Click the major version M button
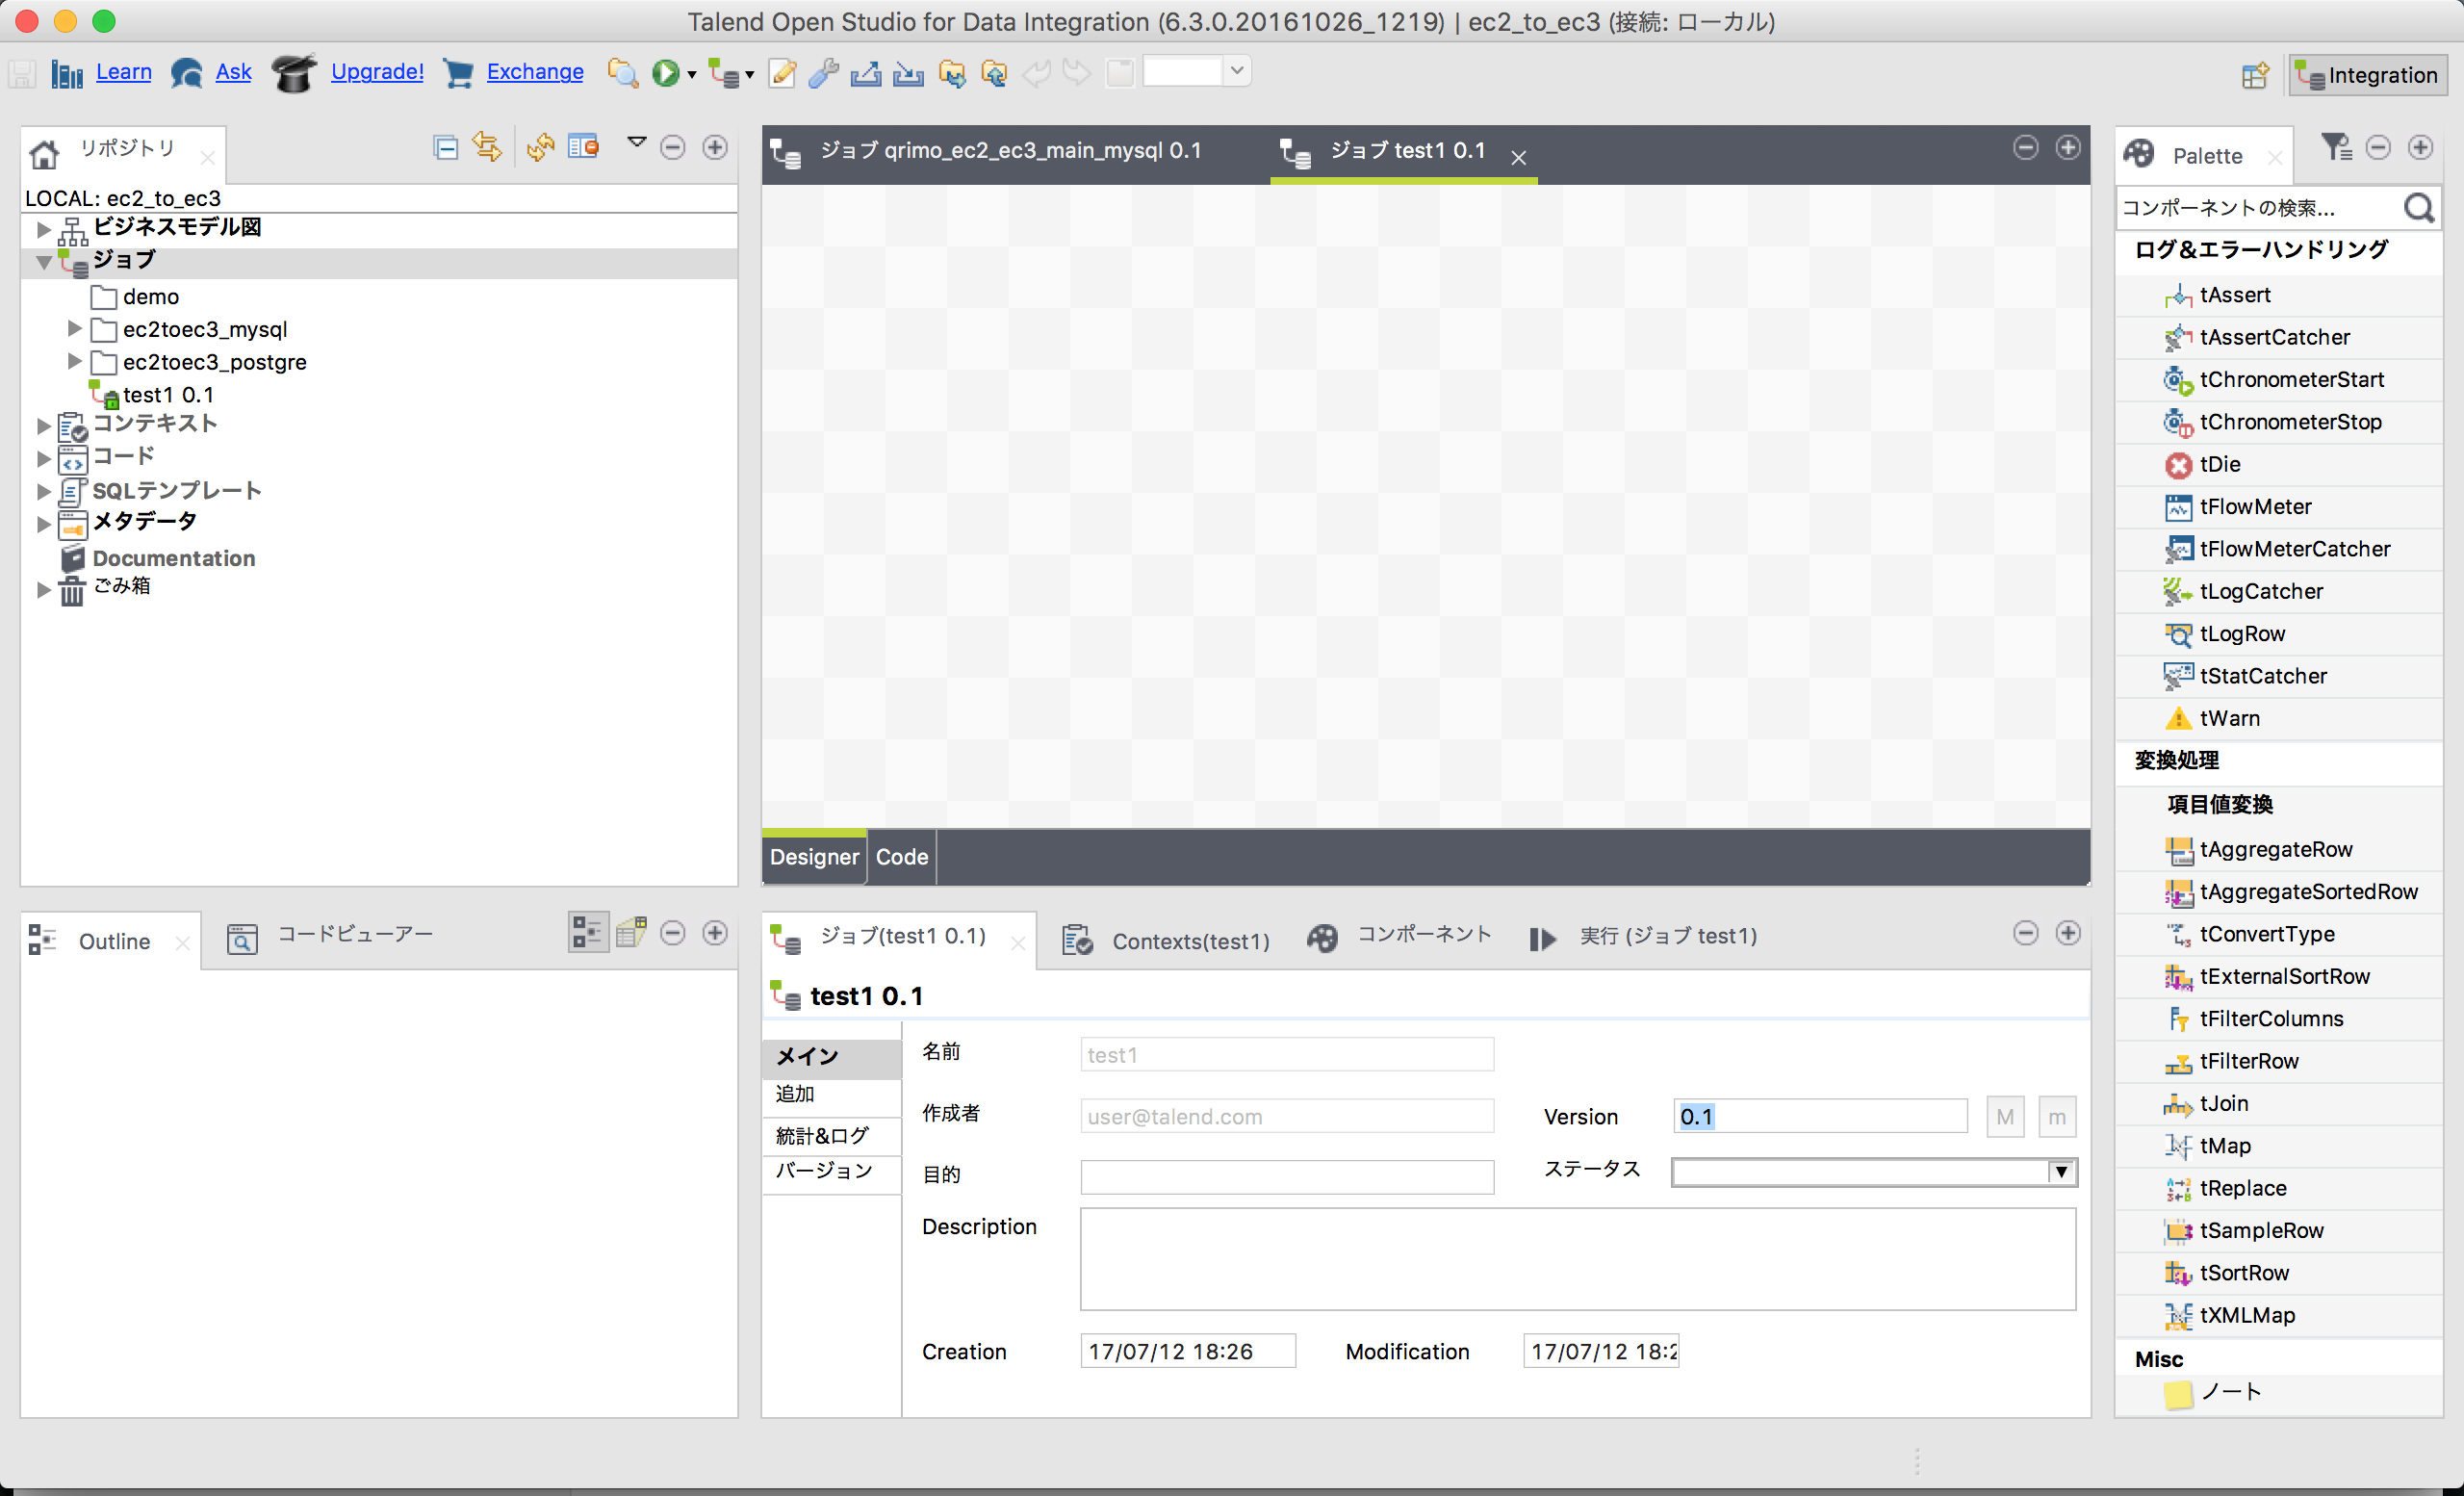Viewport: 2464px width, 1496px height. point(2004,1117)
